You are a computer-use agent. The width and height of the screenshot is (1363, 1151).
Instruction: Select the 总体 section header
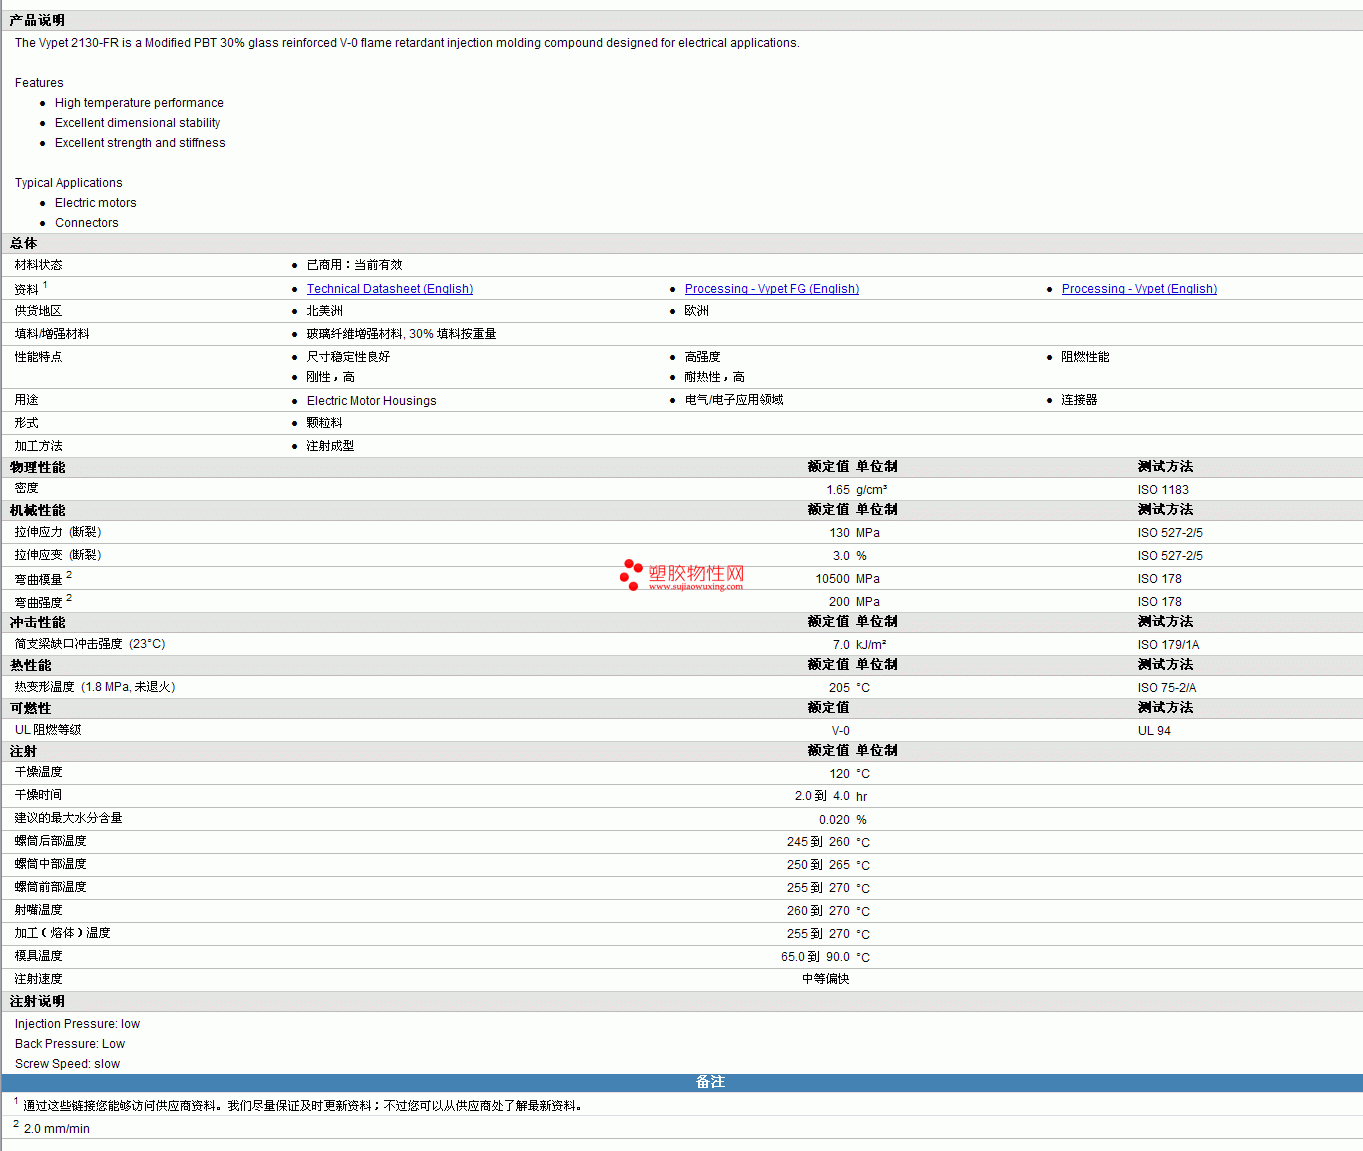(23, 243)
